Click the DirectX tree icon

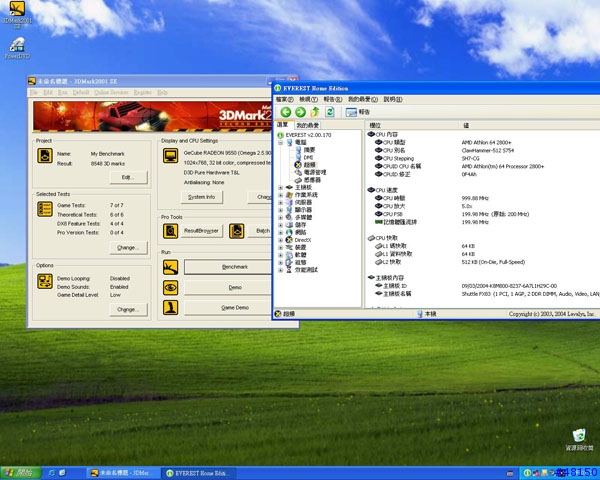click(289, 240)
